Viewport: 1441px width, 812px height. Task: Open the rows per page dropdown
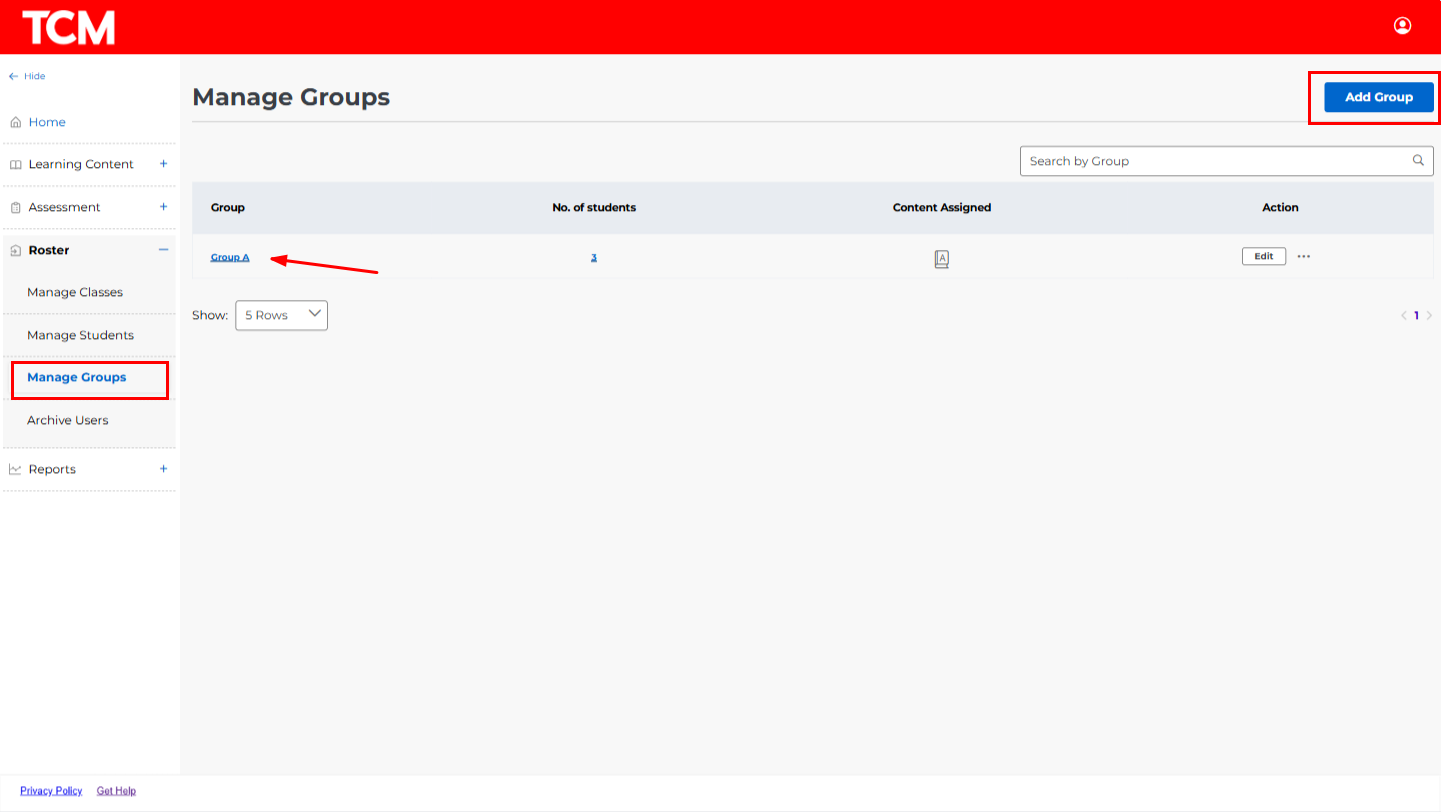(281, 315)
